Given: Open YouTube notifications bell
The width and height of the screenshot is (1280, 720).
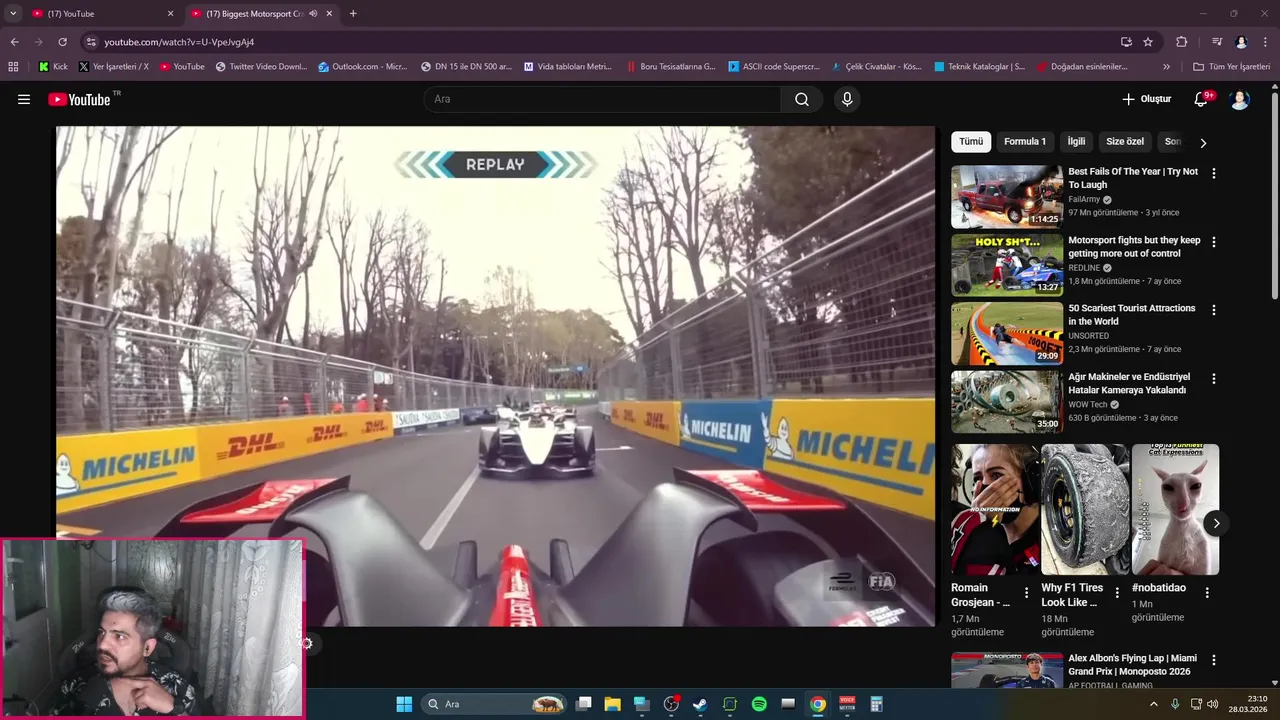Looking at the screenshot, I should [x=1202, y=99].
